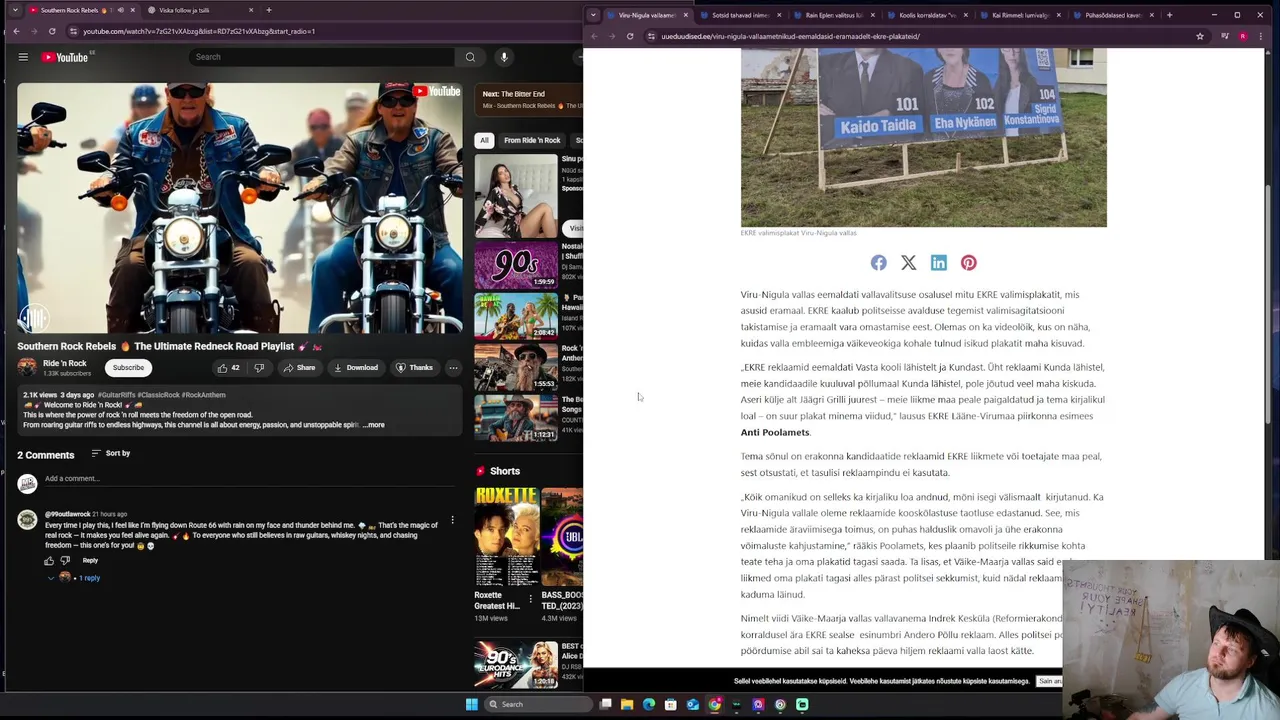This screenshot has height=720, width=1280.
Task: Share the video via Share button
Action: tap(299, 368)
